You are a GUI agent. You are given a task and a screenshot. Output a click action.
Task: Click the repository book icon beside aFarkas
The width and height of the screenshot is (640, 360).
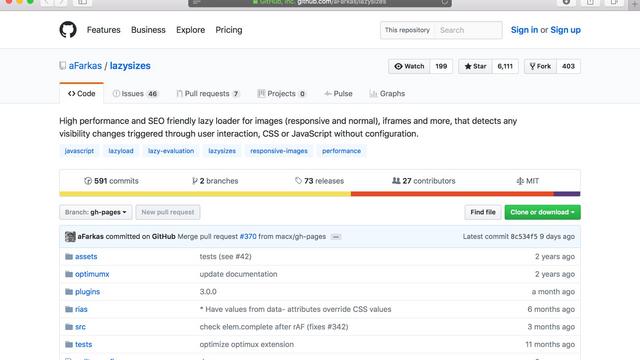coord(62,66)
